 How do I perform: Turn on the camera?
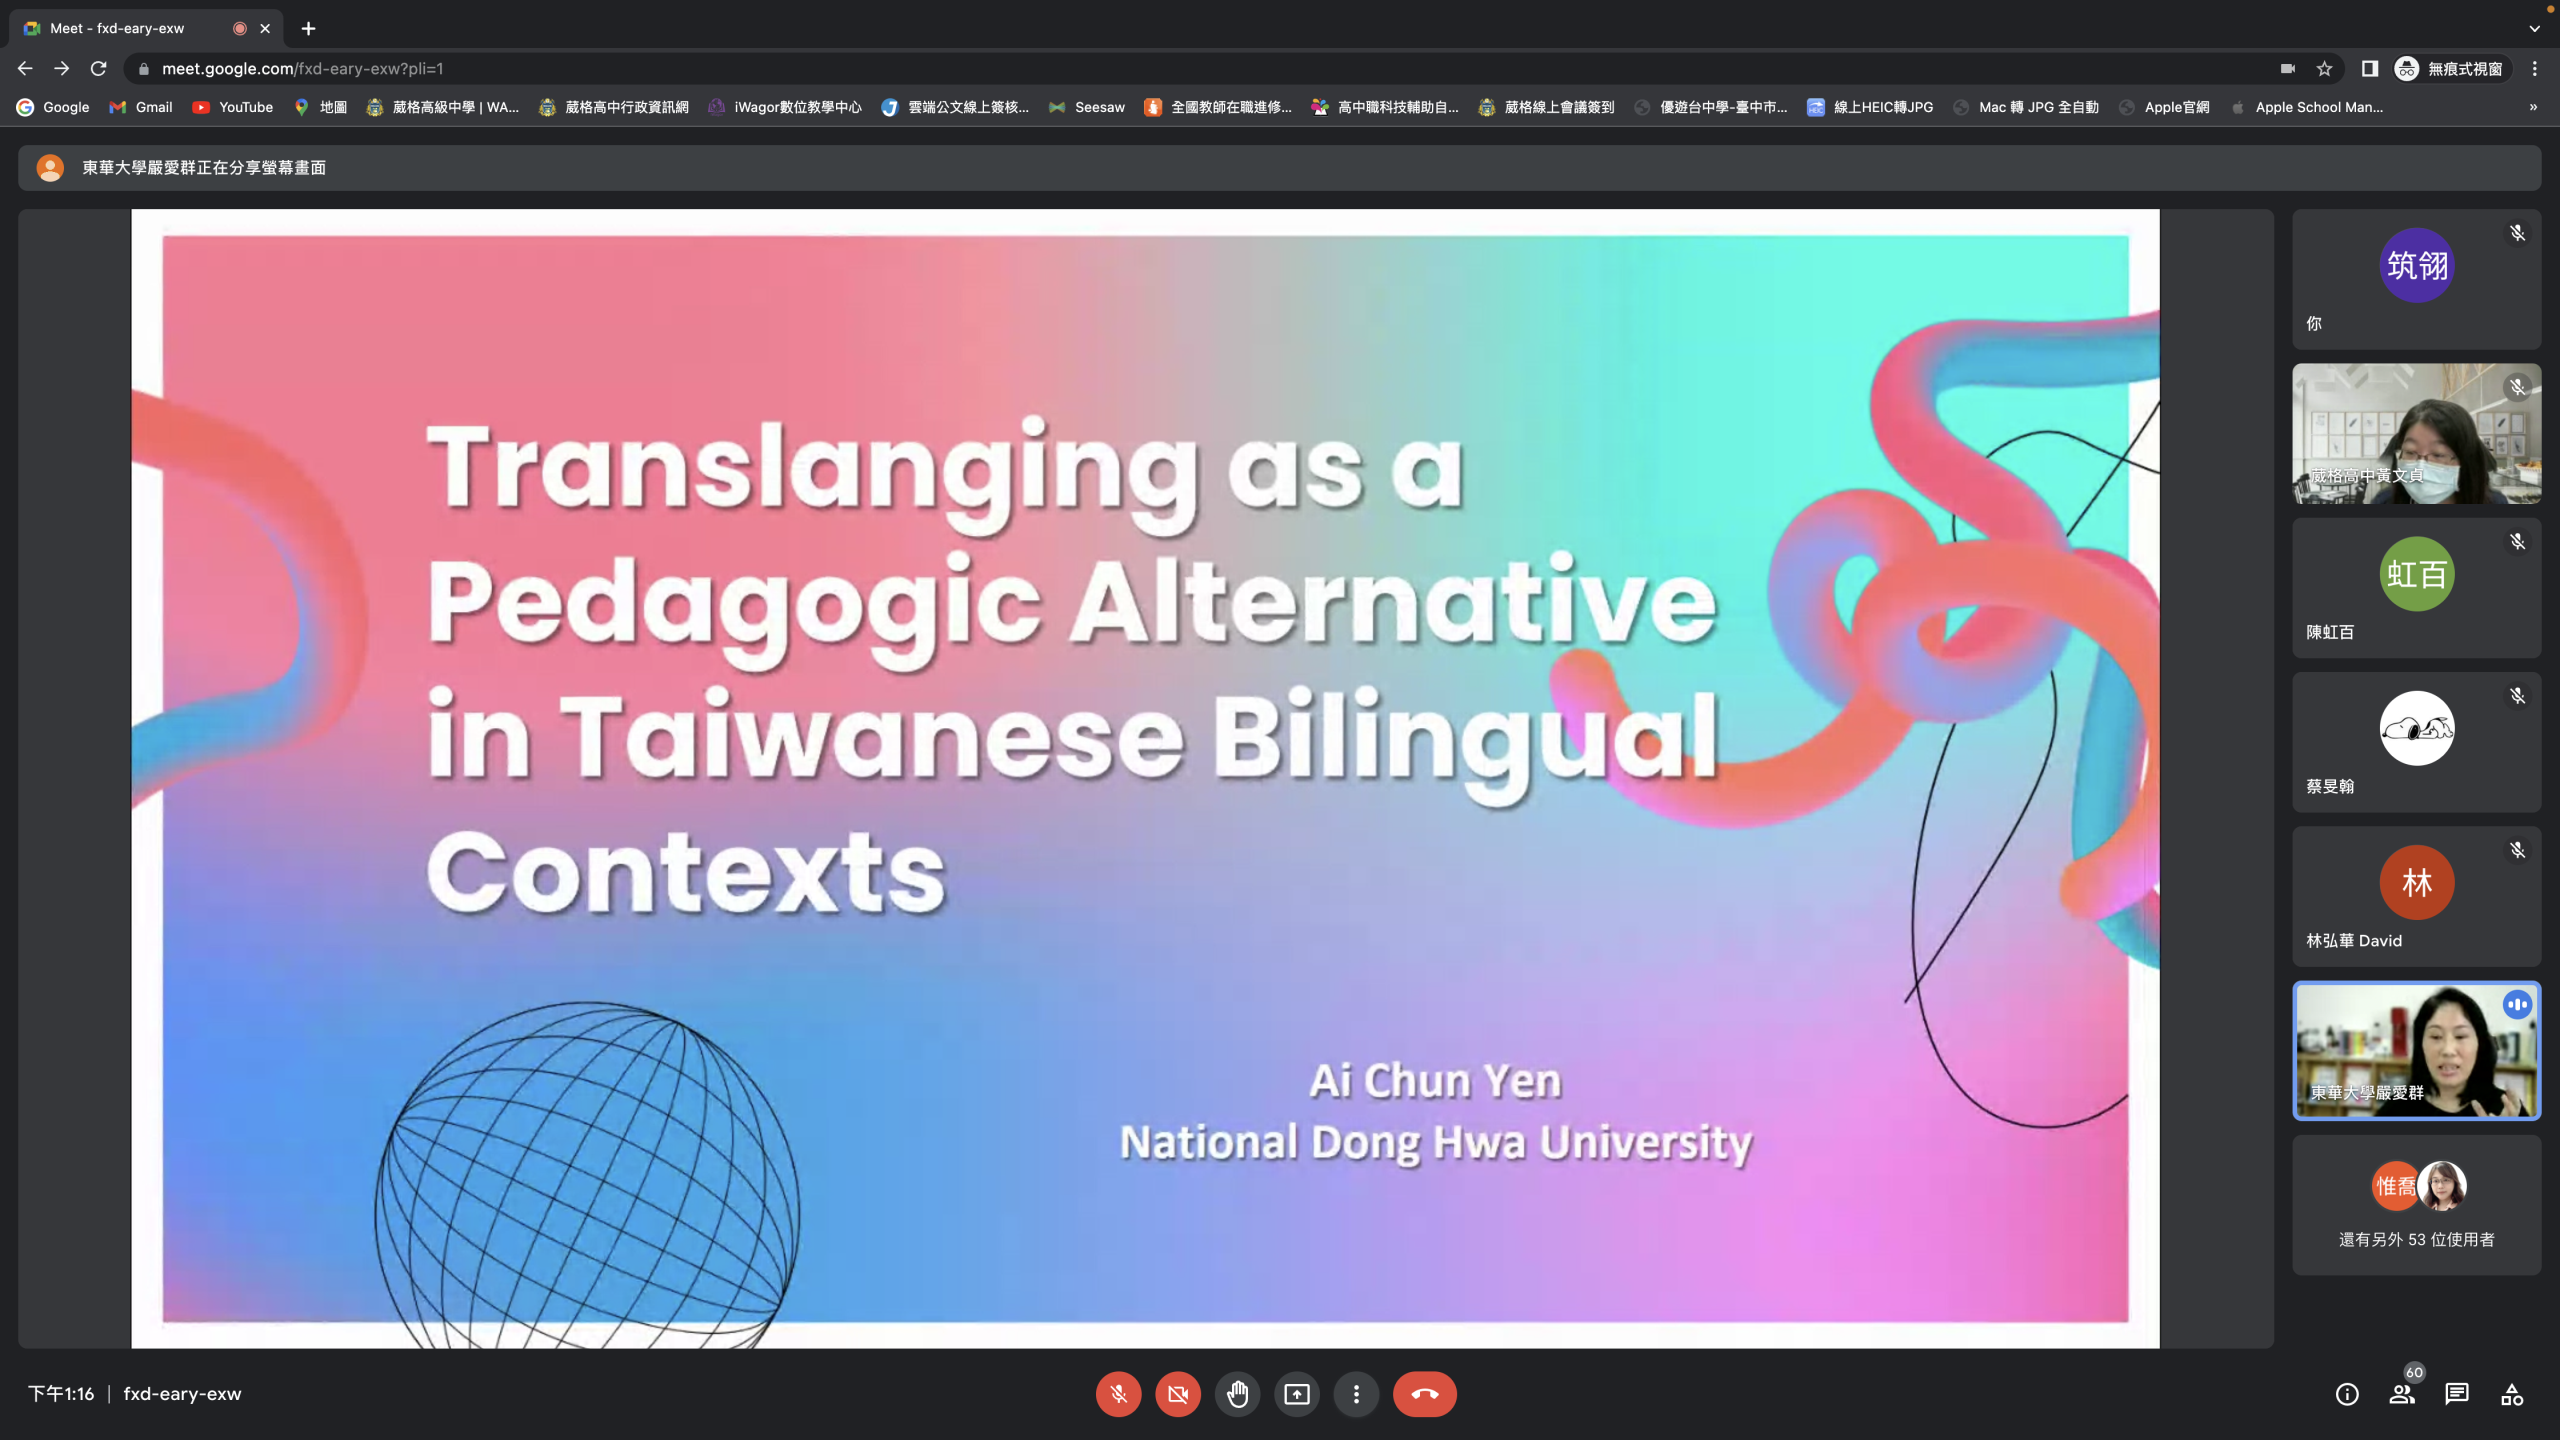[x=1178, y=1394]
